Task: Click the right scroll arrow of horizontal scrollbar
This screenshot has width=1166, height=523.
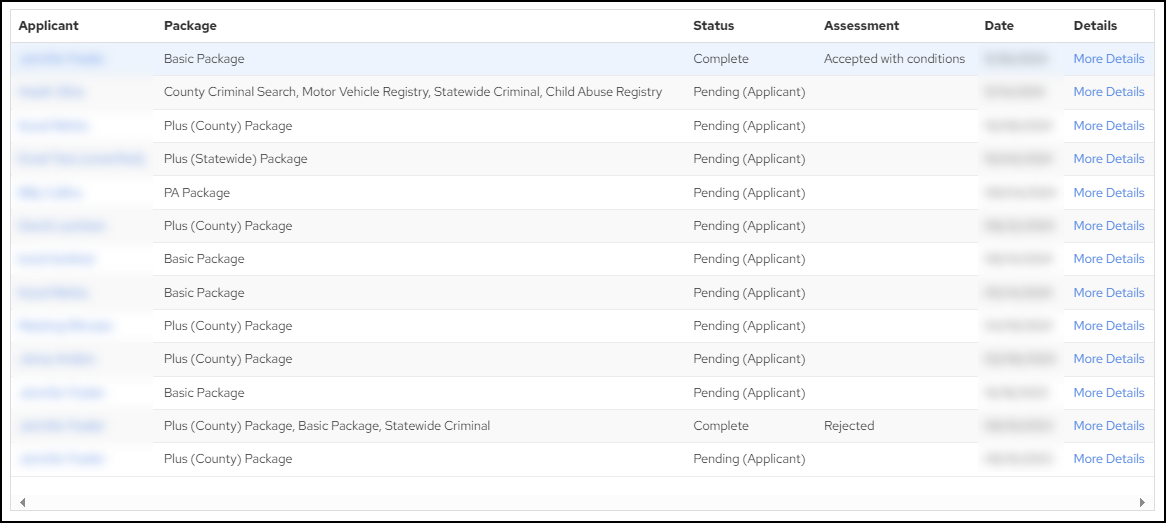Action: click(1142, 502)
